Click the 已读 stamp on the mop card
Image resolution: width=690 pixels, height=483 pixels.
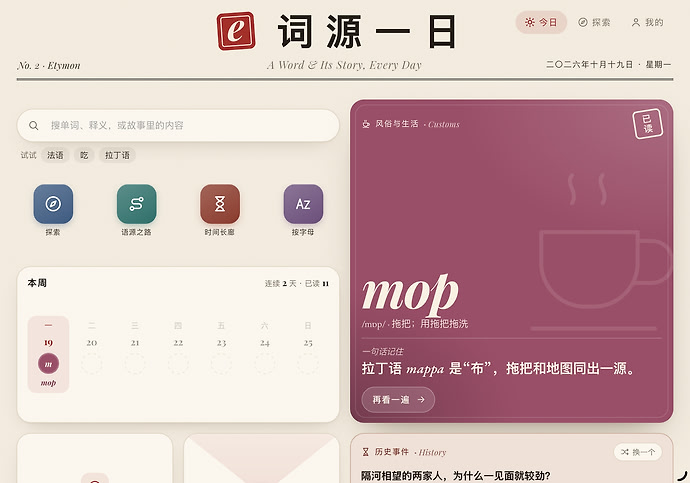(x=647, y=124)
